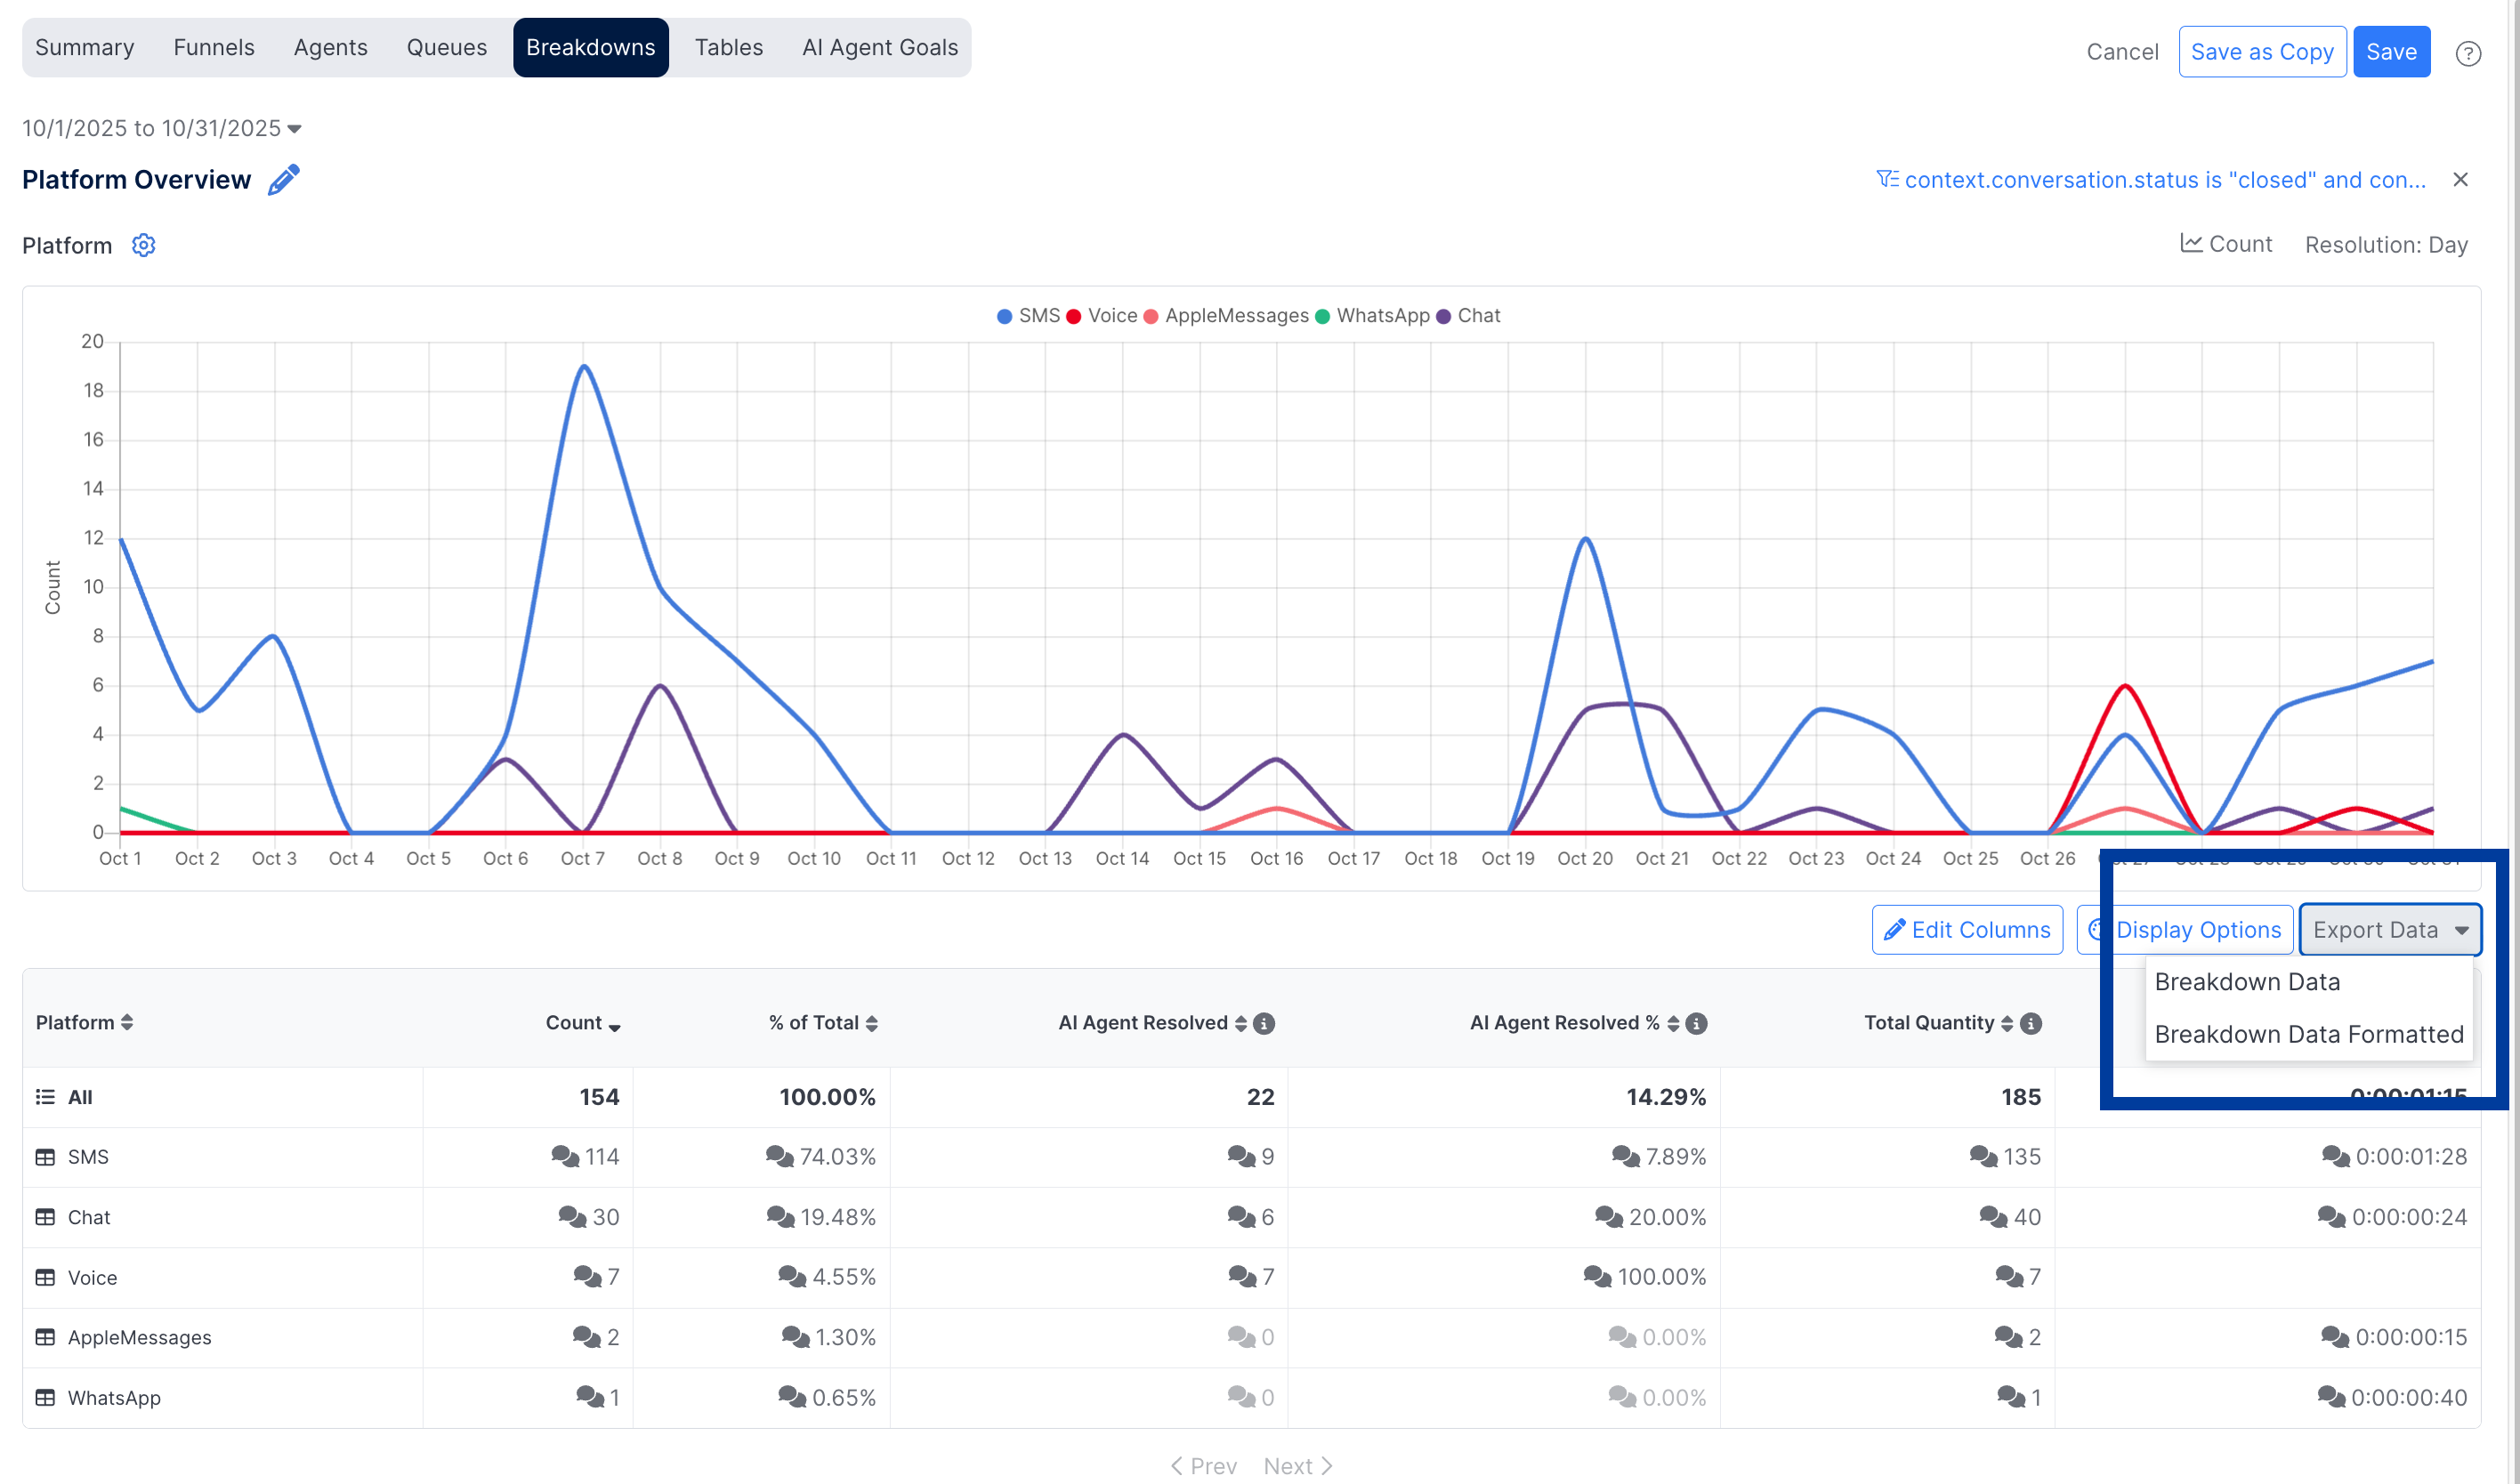Screen dimensions: 2520x1484
Task: Click the list icon on All row
Action: pos(45,1097)
